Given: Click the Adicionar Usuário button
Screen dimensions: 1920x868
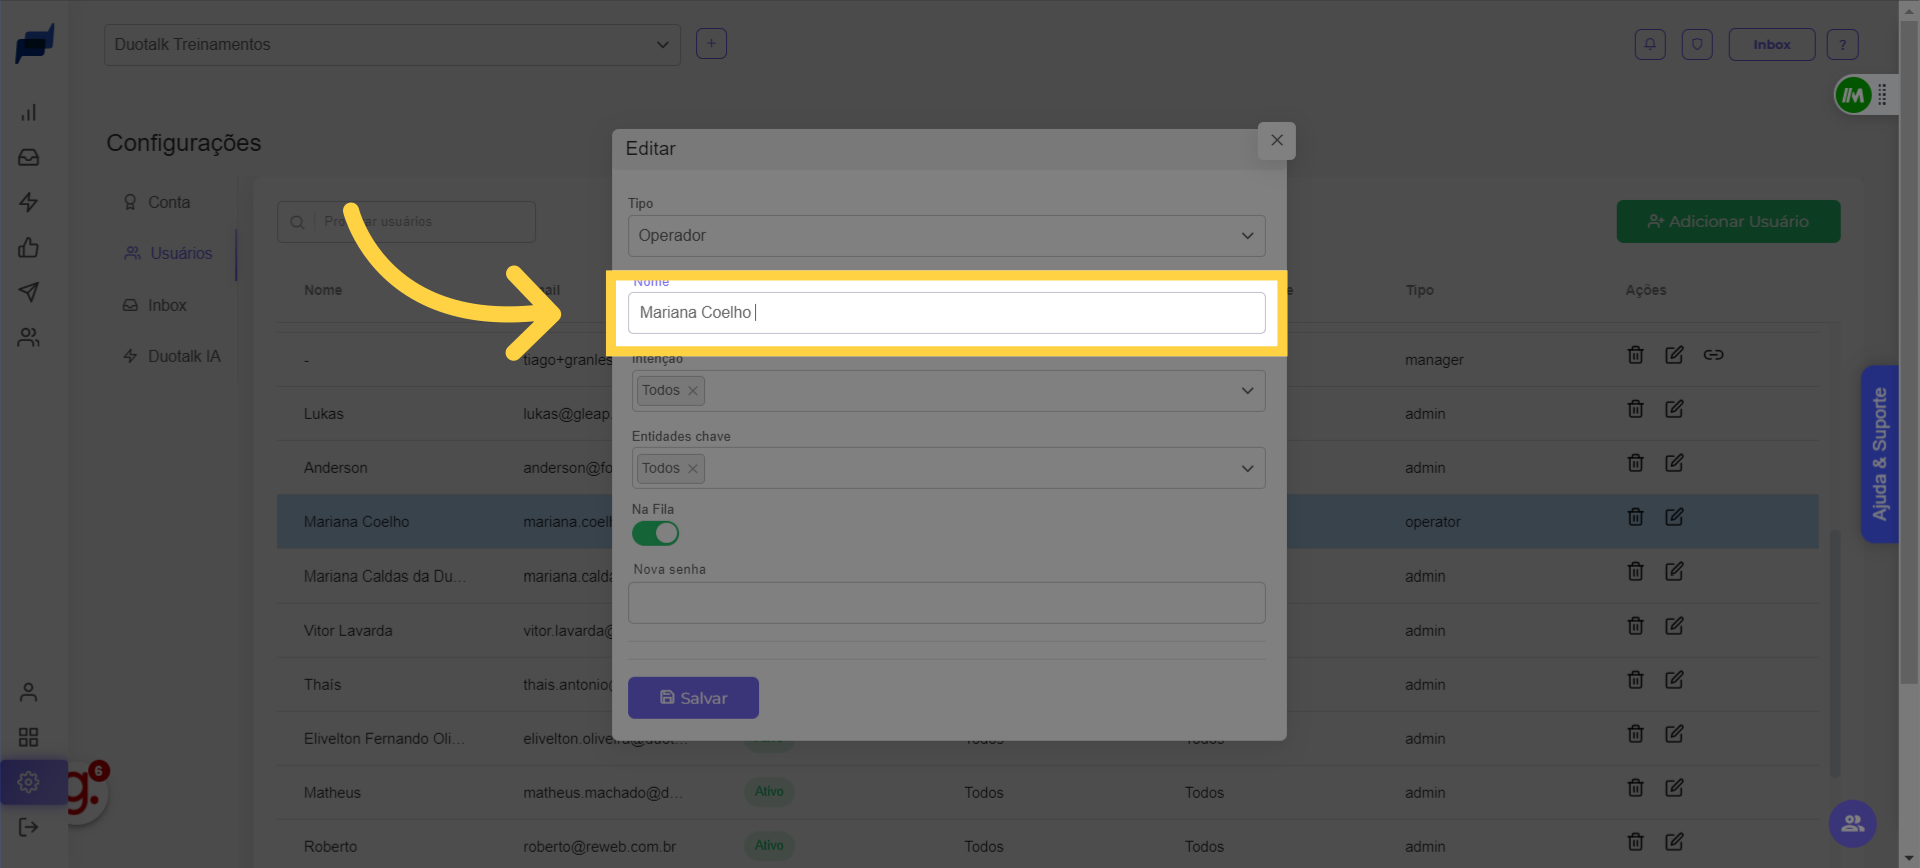Looking at the screenshot, I should (1728, 222).
